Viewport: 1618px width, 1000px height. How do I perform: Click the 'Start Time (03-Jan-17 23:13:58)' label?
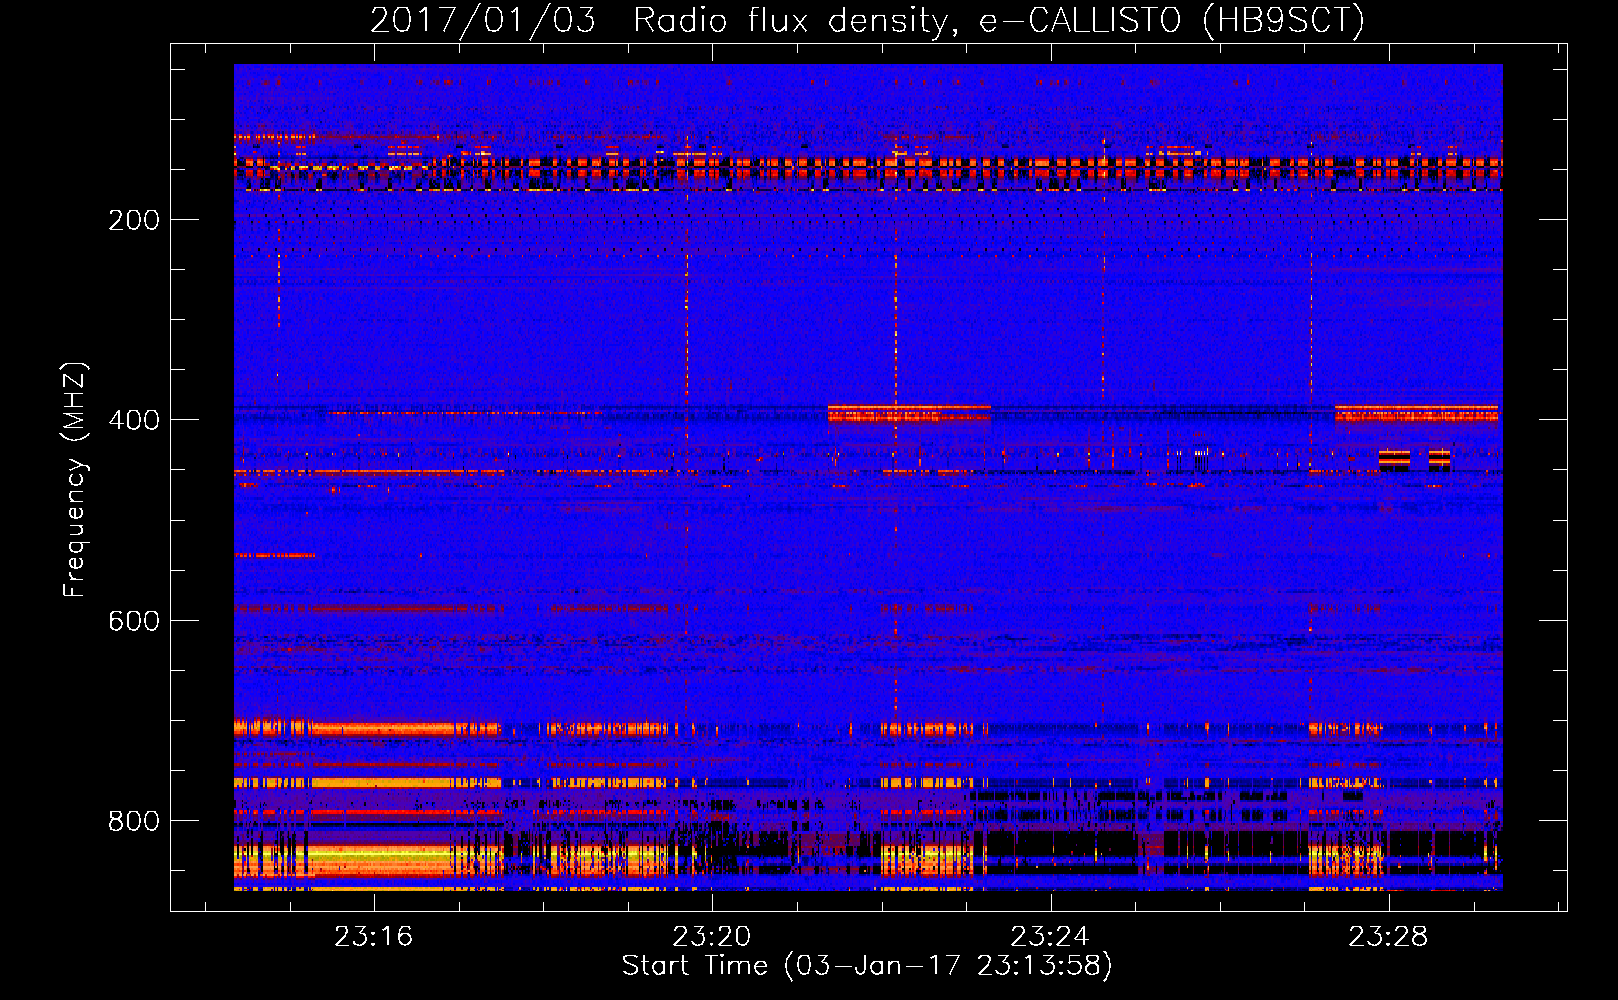click(867, 965)
